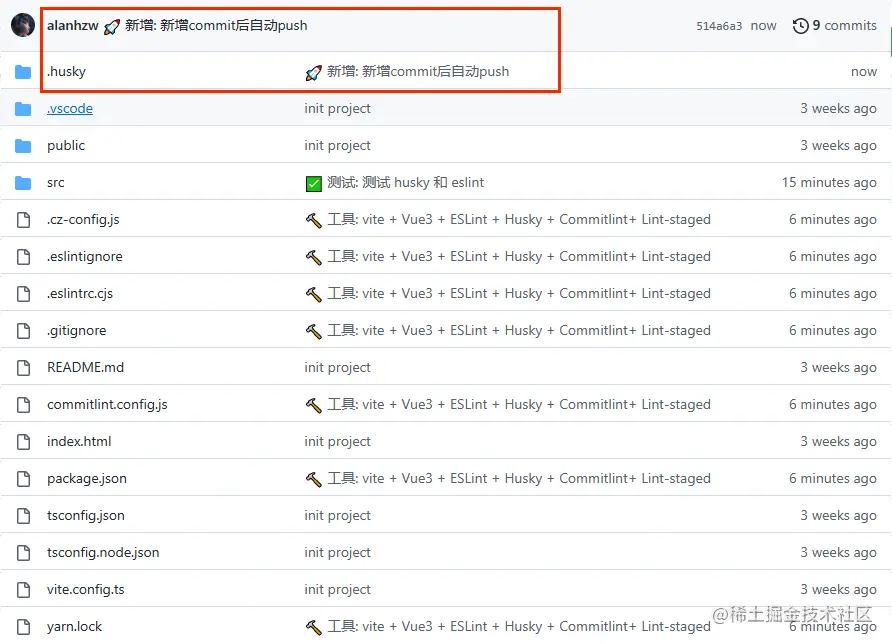This screenshot has width=892, height=644.
Task: Open the alanhzw username link
Action: click(73, 26)
